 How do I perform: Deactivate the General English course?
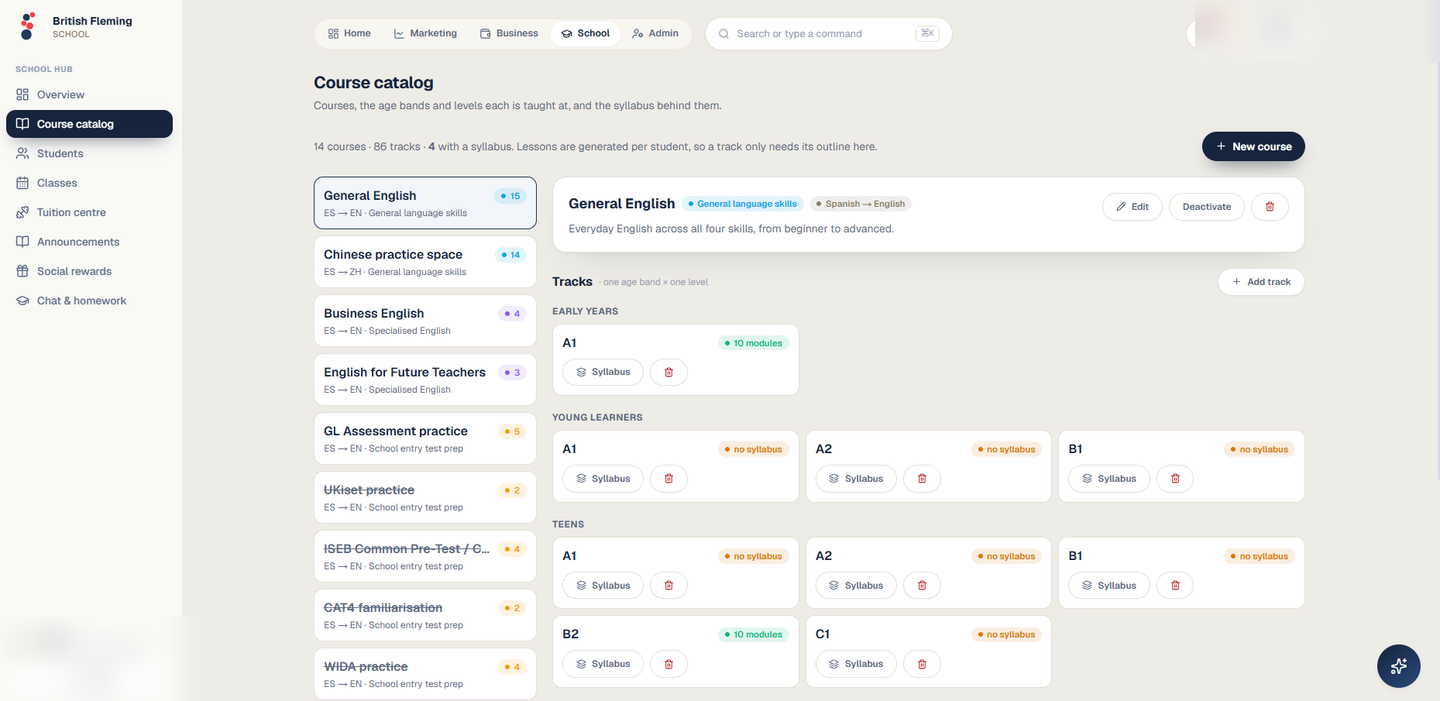click(1207, 206)
